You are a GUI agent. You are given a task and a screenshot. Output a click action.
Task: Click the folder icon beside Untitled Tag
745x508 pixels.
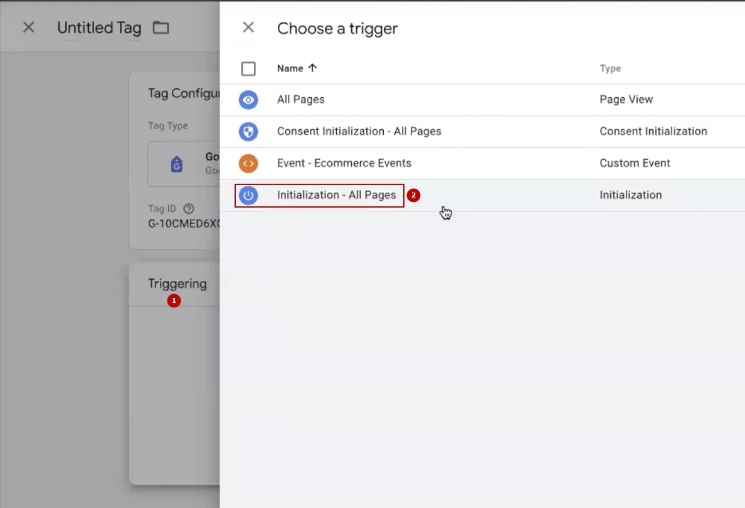(161, 28)
